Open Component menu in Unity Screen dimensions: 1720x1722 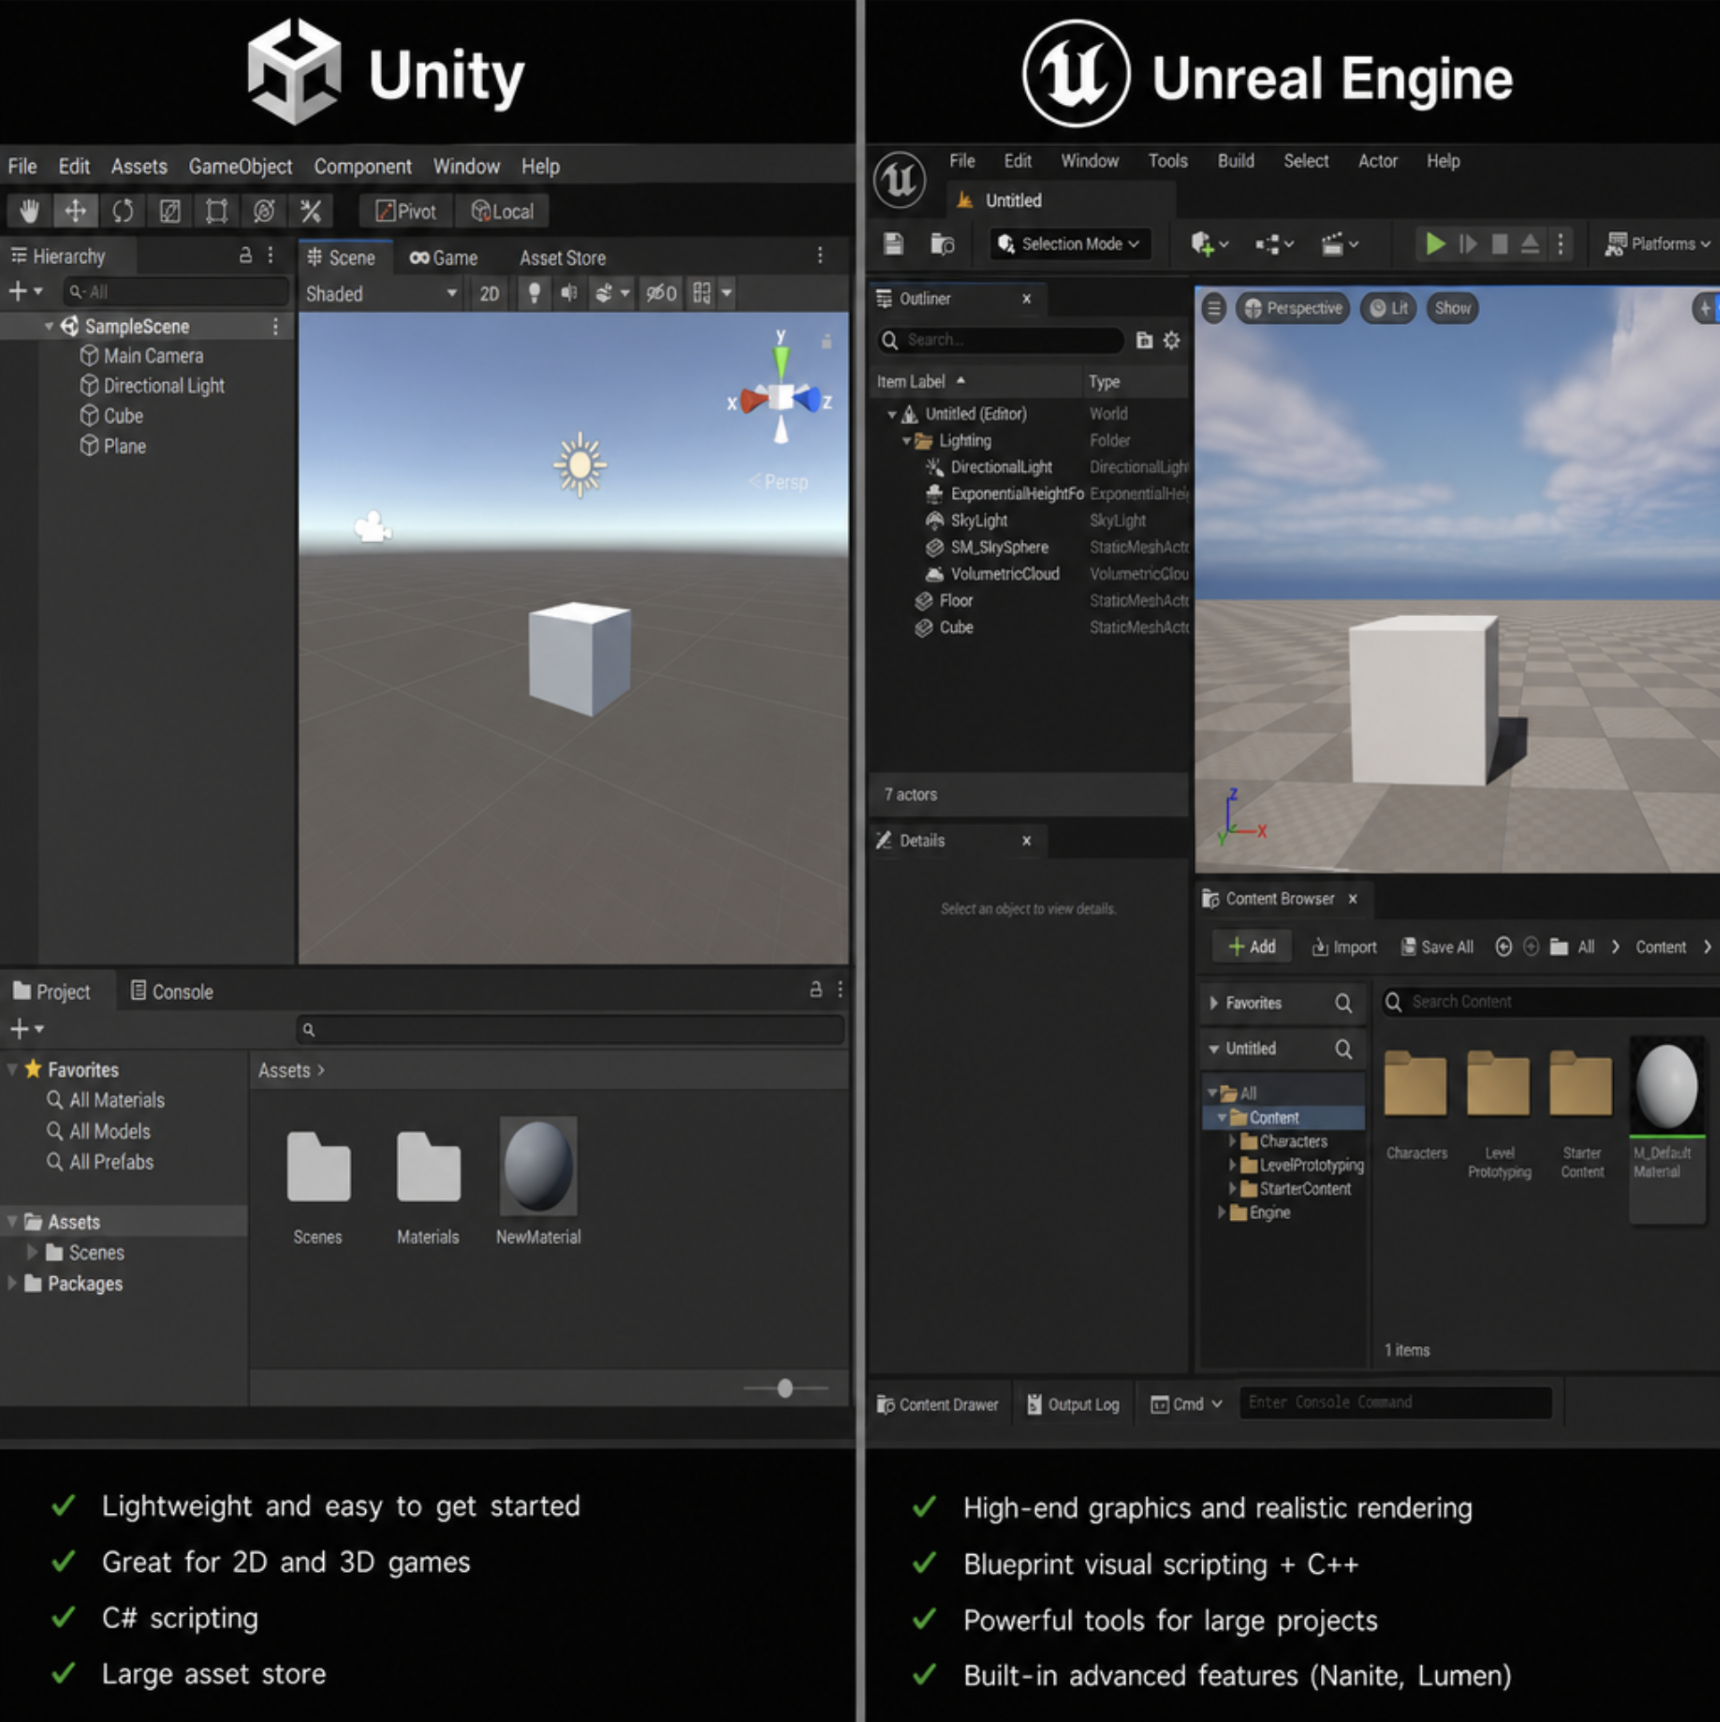[x=362, y=167]
